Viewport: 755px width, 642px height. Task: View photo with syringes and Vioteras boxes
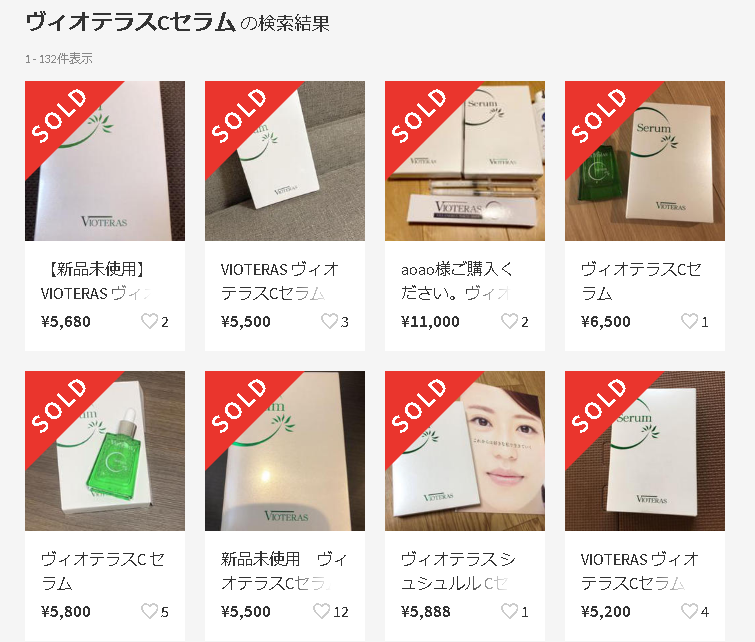[x=465, y=161]
